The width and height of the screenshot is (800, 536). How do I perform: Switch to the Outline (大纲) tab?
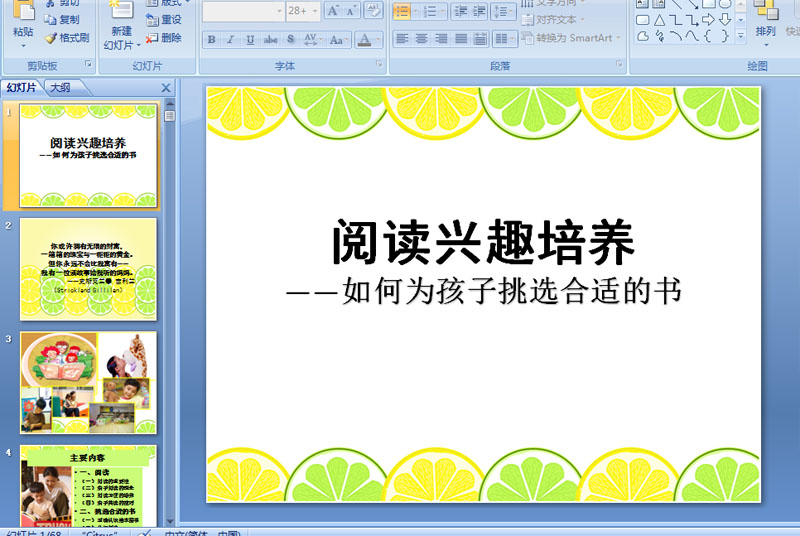60,88
